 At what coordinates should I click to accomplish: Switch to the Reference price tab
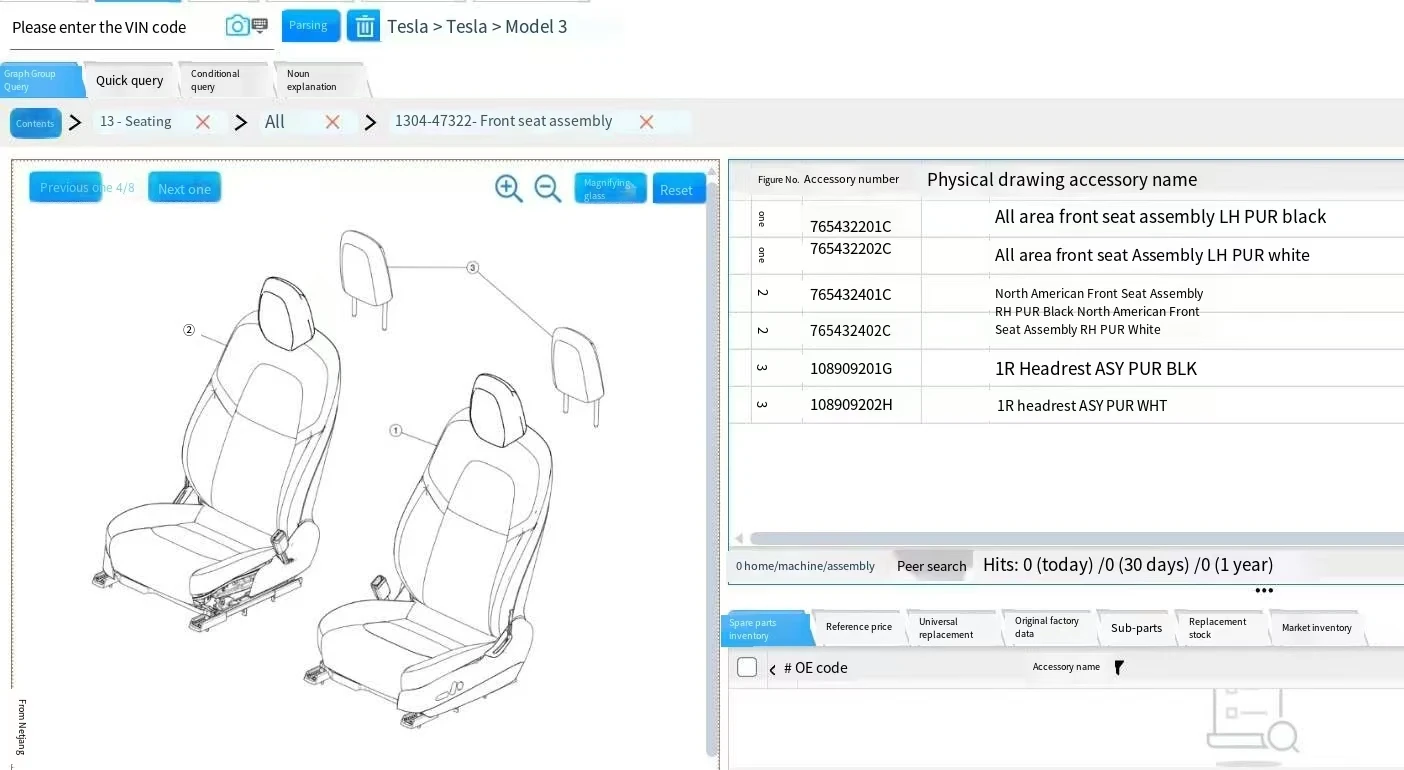[x=859, y=627]
